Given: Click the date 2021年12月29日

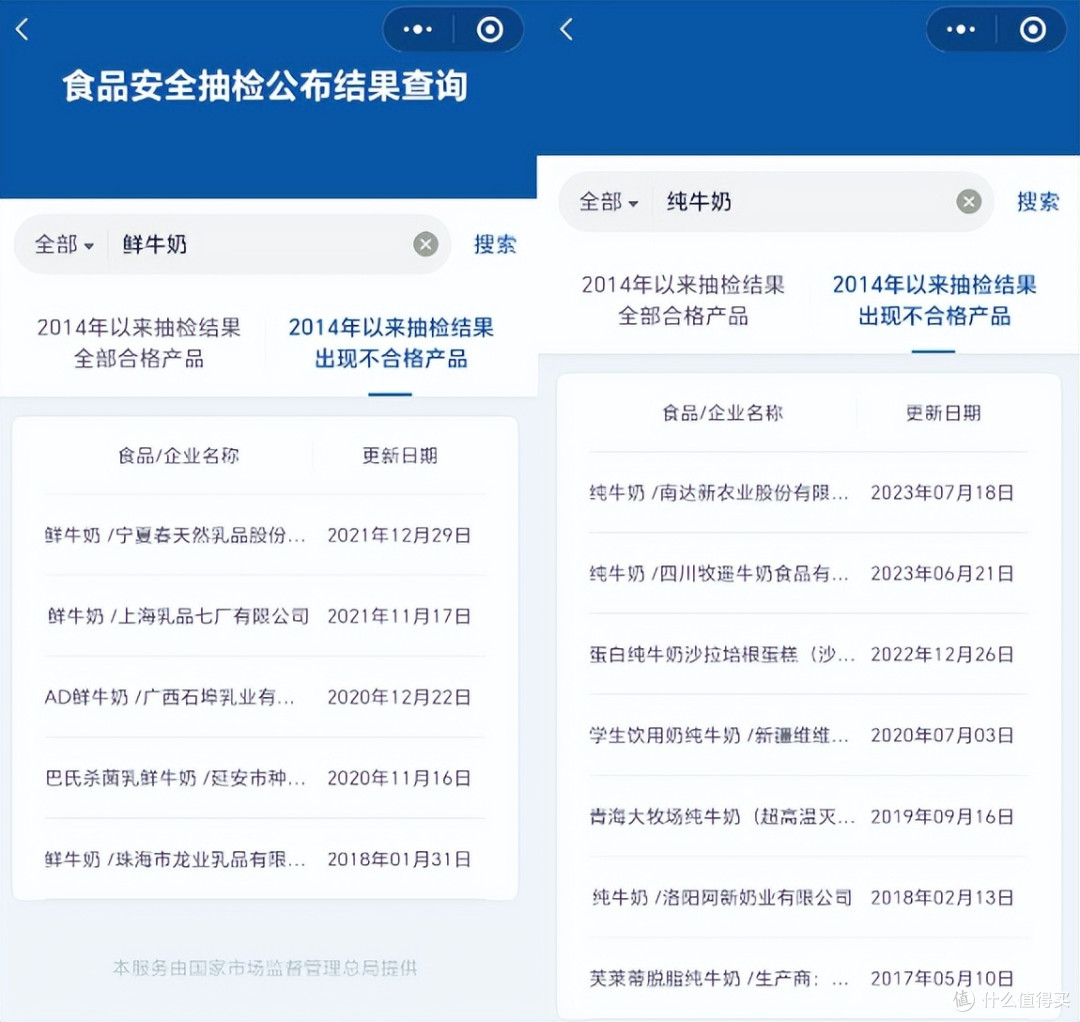Looking at the screenshot, I should click(399, 535).
